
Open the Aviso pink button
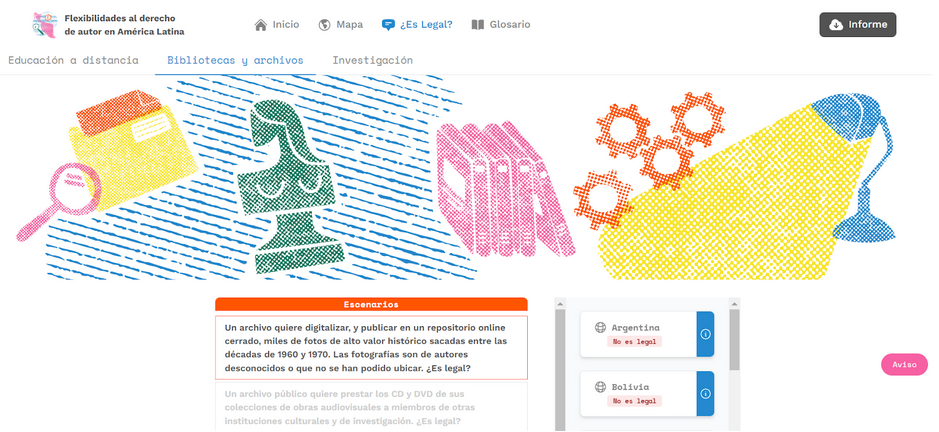[x=904, y=364]
